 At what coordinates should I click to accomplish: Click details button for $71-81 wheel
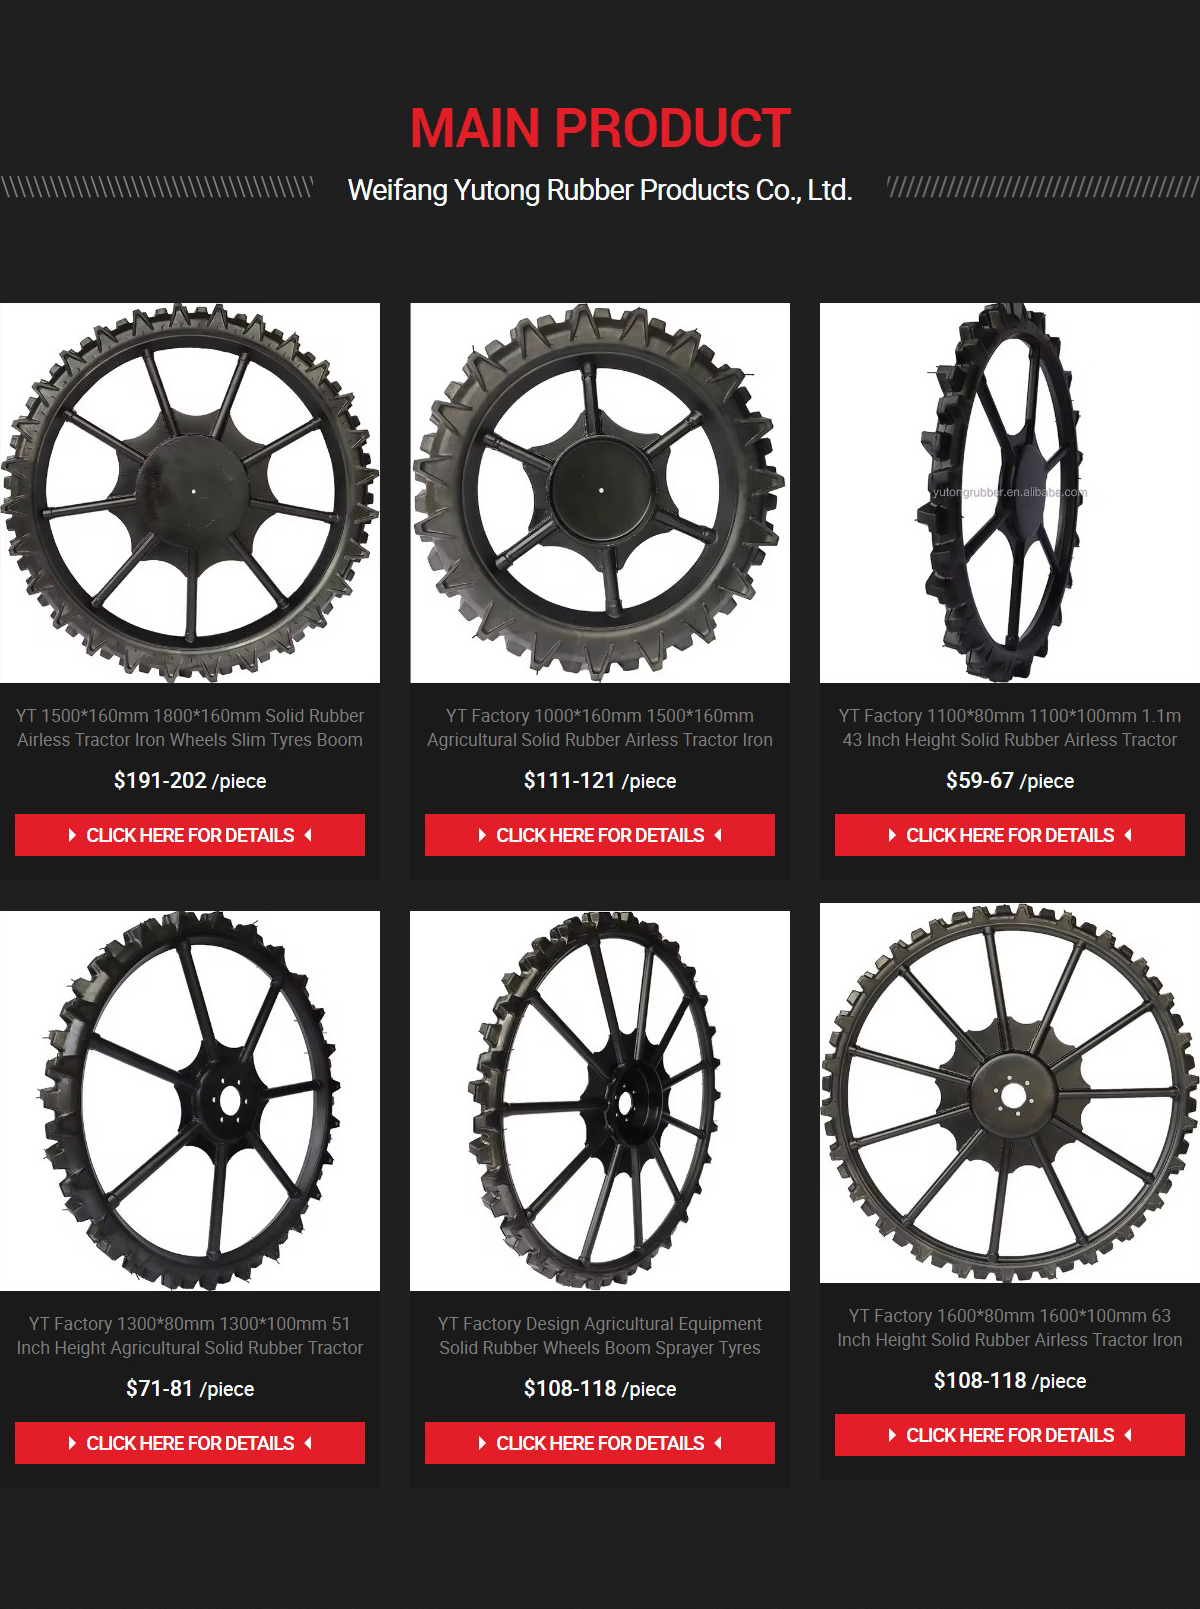190,1443
